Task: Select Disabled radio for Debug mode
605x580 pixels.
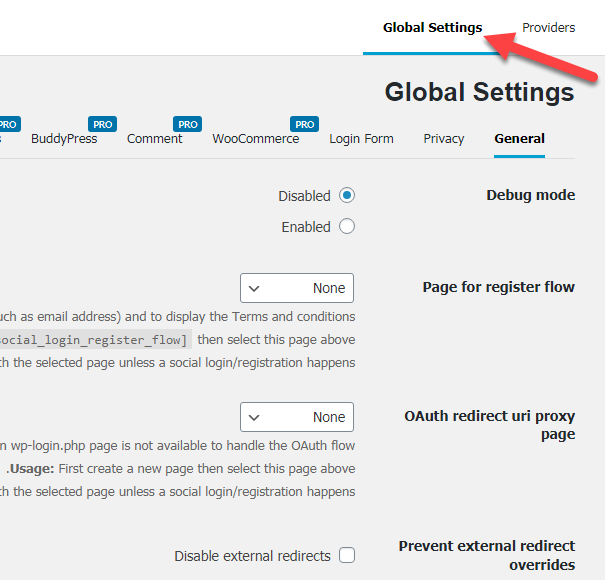Action: 346,195
